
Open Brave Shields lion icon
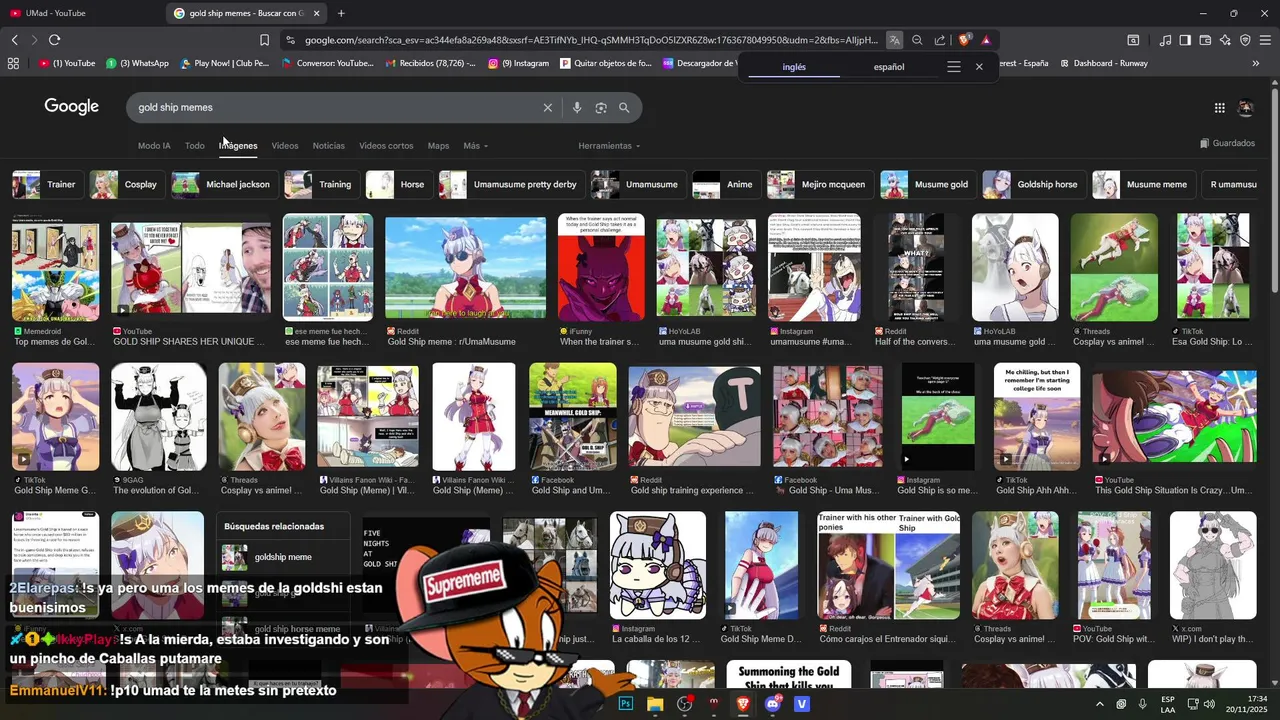(x=964, y=40)
